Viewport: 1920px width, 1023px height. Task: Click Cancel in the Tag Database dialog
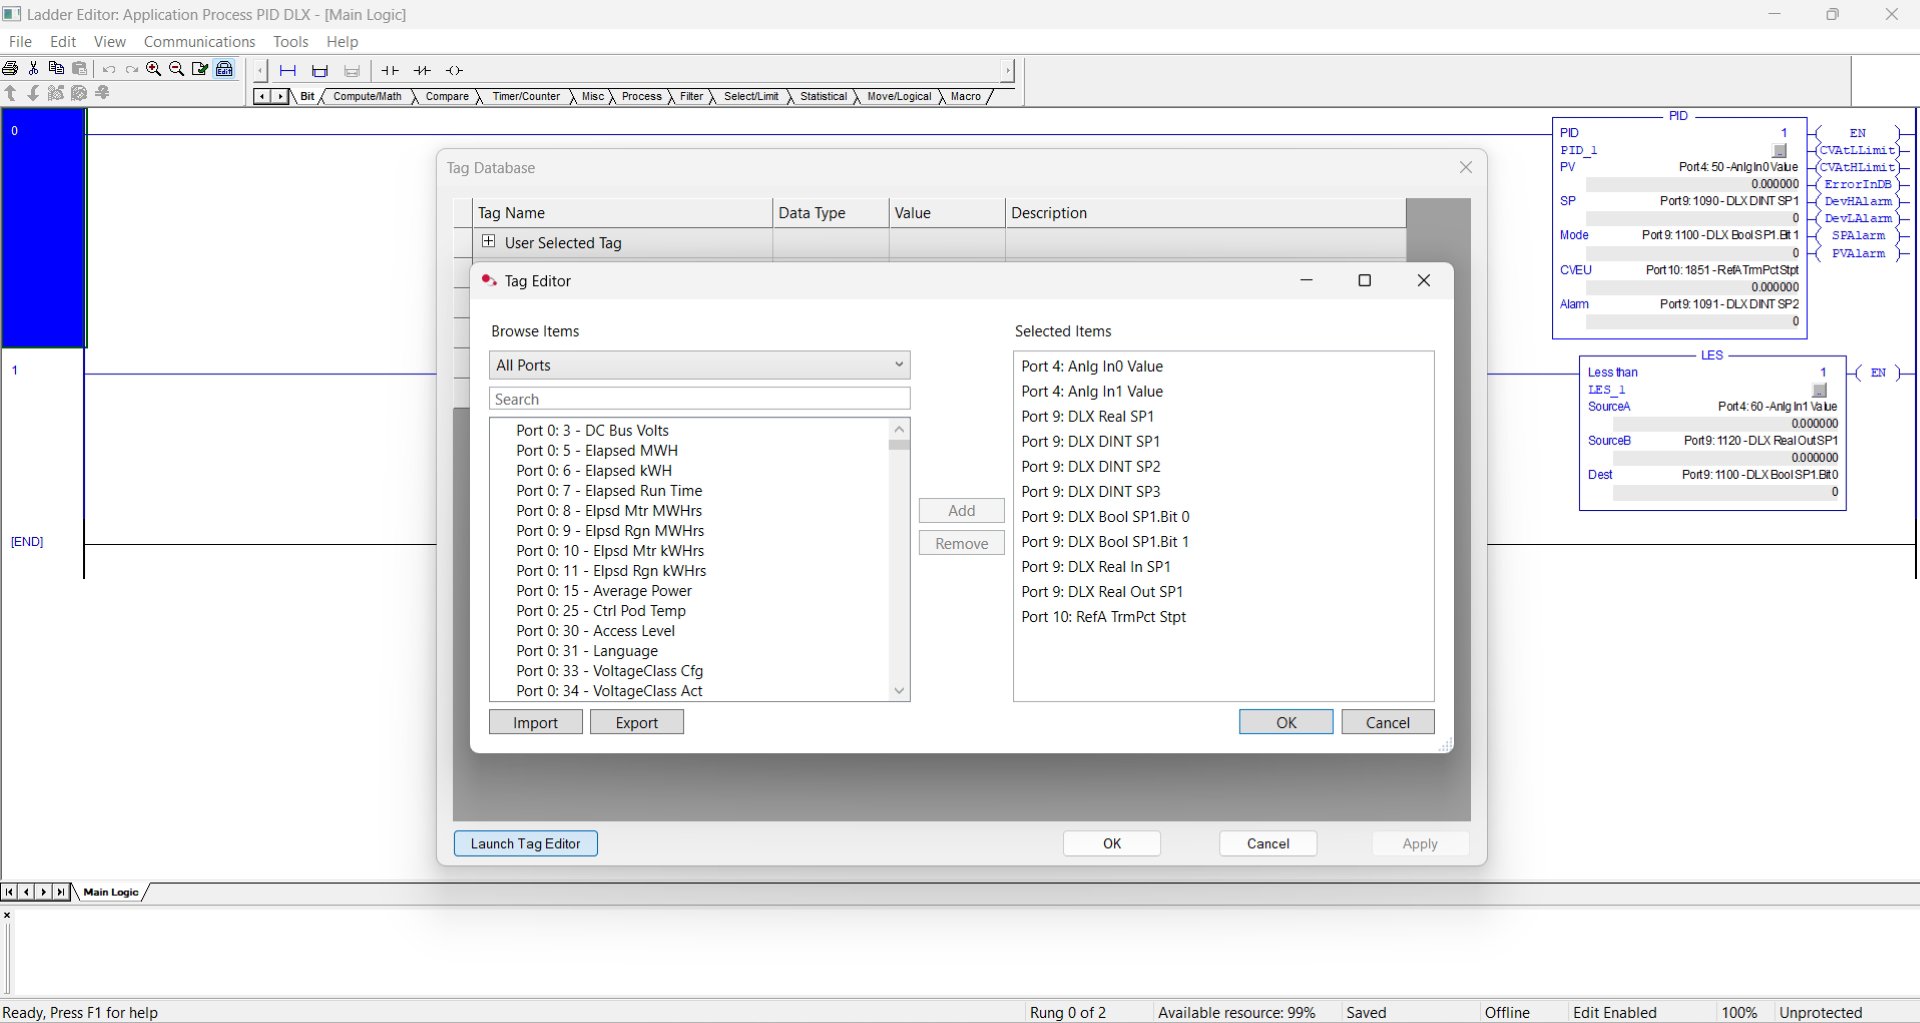point(1268,843)
